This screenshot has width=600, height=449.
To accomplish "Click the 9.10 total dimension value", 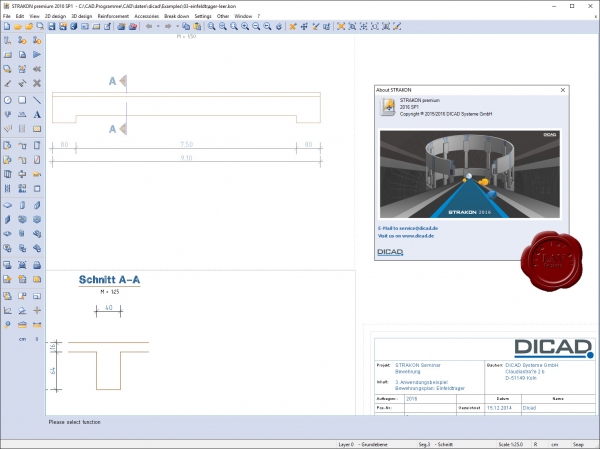I will coord(186,158).
